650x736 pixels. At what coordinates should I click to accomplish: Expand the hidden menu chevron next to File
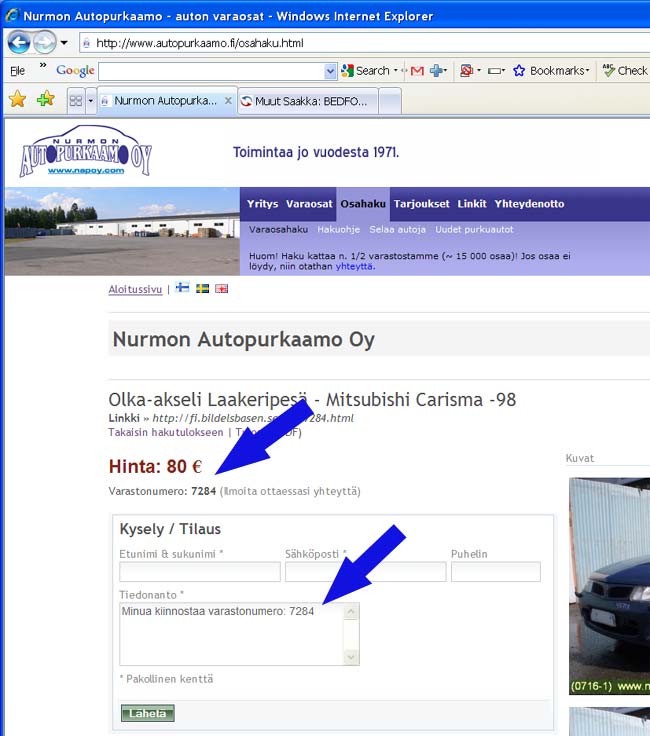(x=43, y=65)
